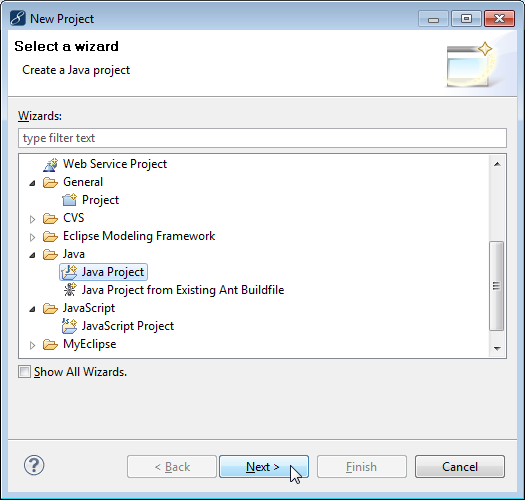Click the JavaScript Project icon

pos(70,326)
